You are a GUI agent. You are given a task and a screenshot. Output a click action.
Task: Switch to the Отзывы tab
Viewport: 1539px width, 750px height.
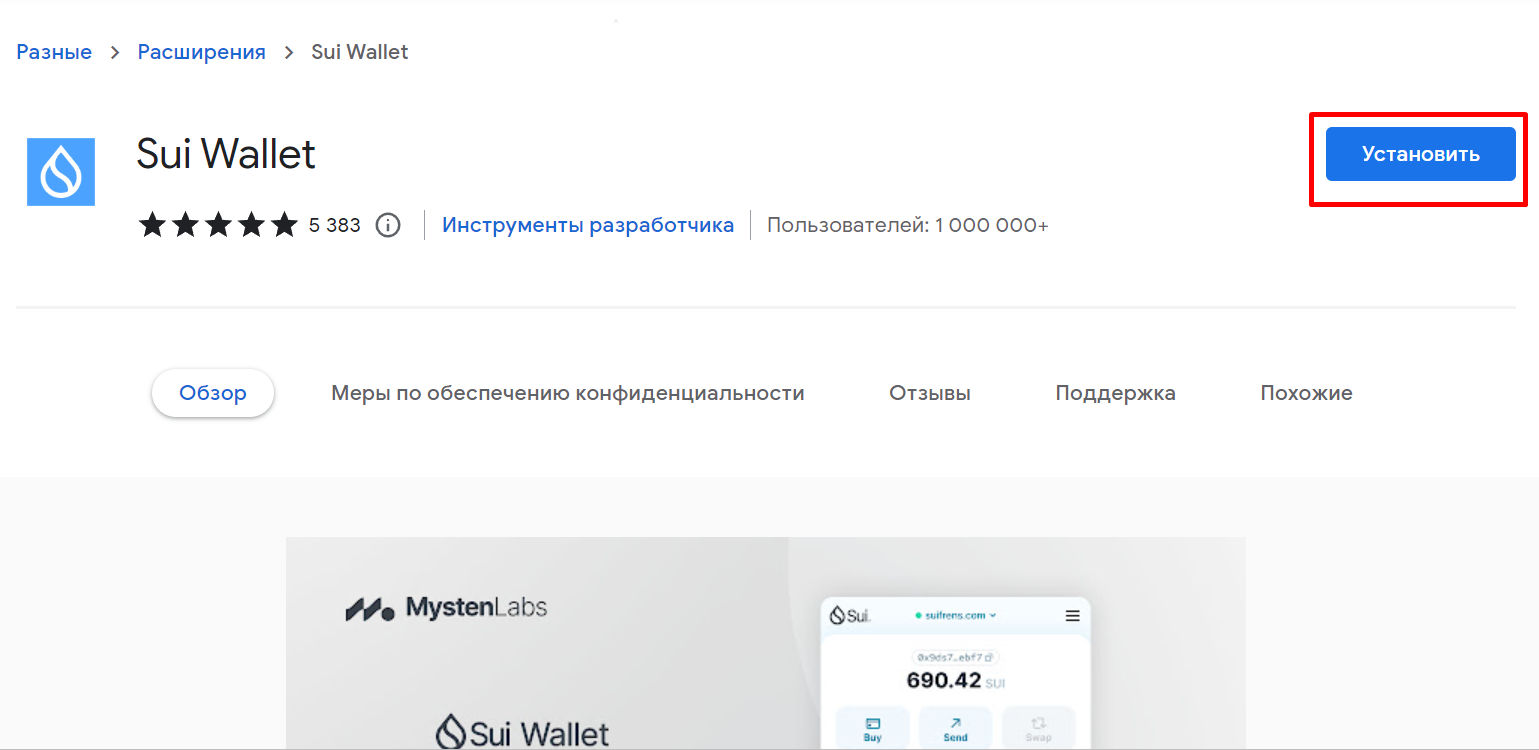(929, 392)
